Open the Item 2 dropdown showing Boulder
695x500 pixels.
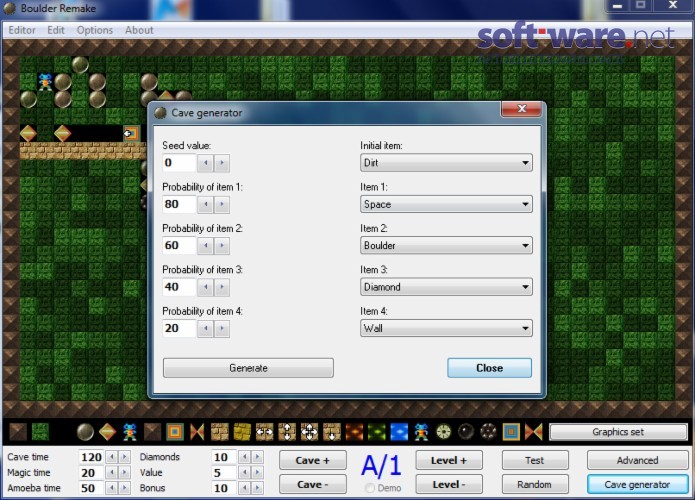[x=446, y=246]
